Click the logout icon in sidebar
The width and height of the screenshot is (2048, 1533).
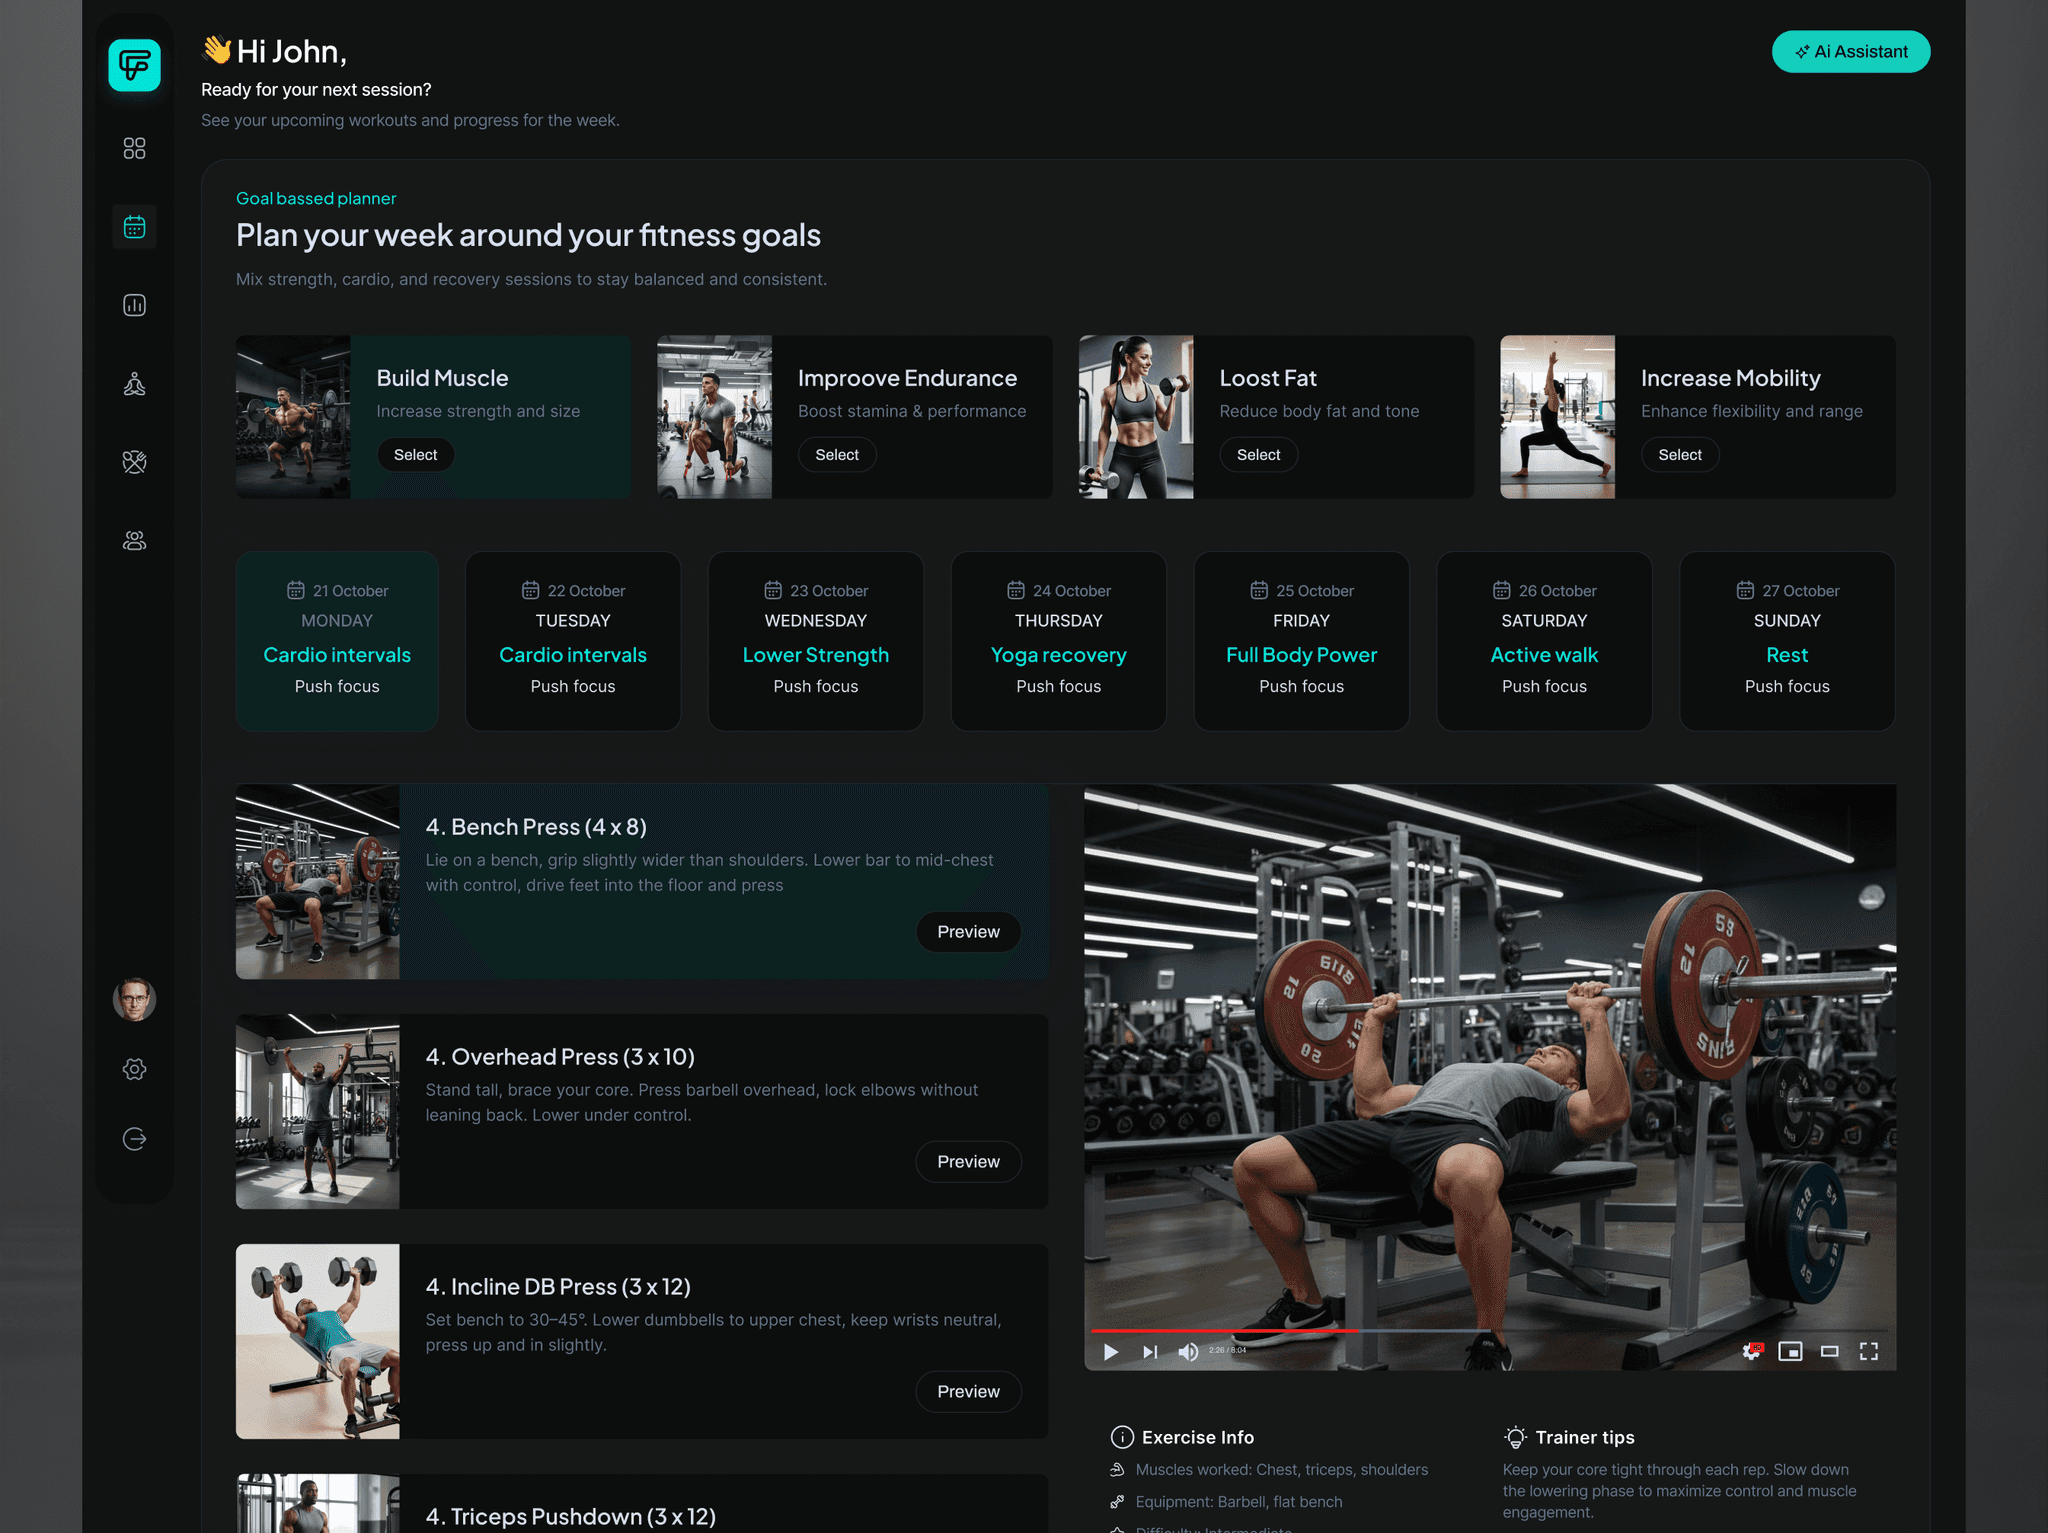point(134,1139)
